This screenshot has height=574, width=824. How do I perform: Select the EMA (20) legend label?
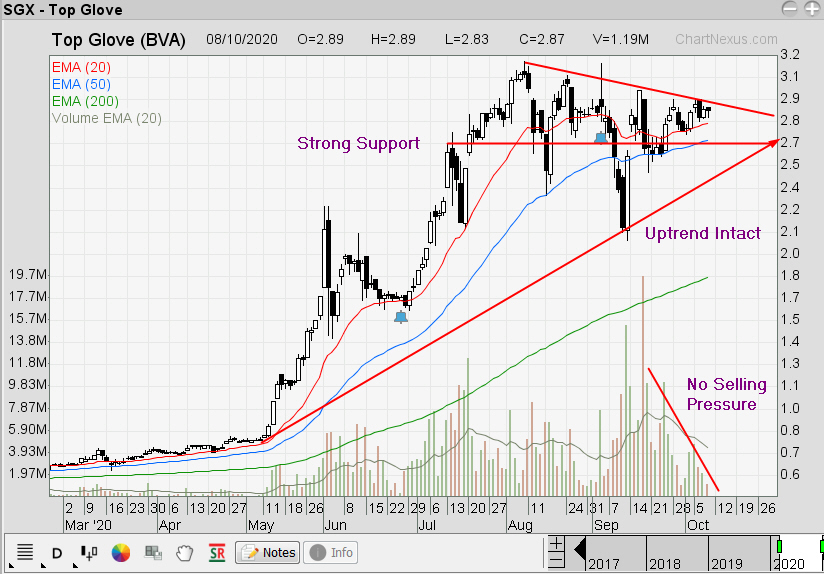pyautogui.click(x=81, y=67)
